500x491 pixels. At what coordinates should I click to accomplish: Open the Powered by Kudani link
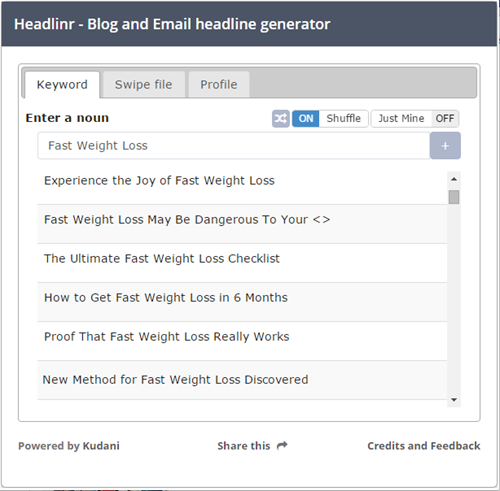(69, 446)
